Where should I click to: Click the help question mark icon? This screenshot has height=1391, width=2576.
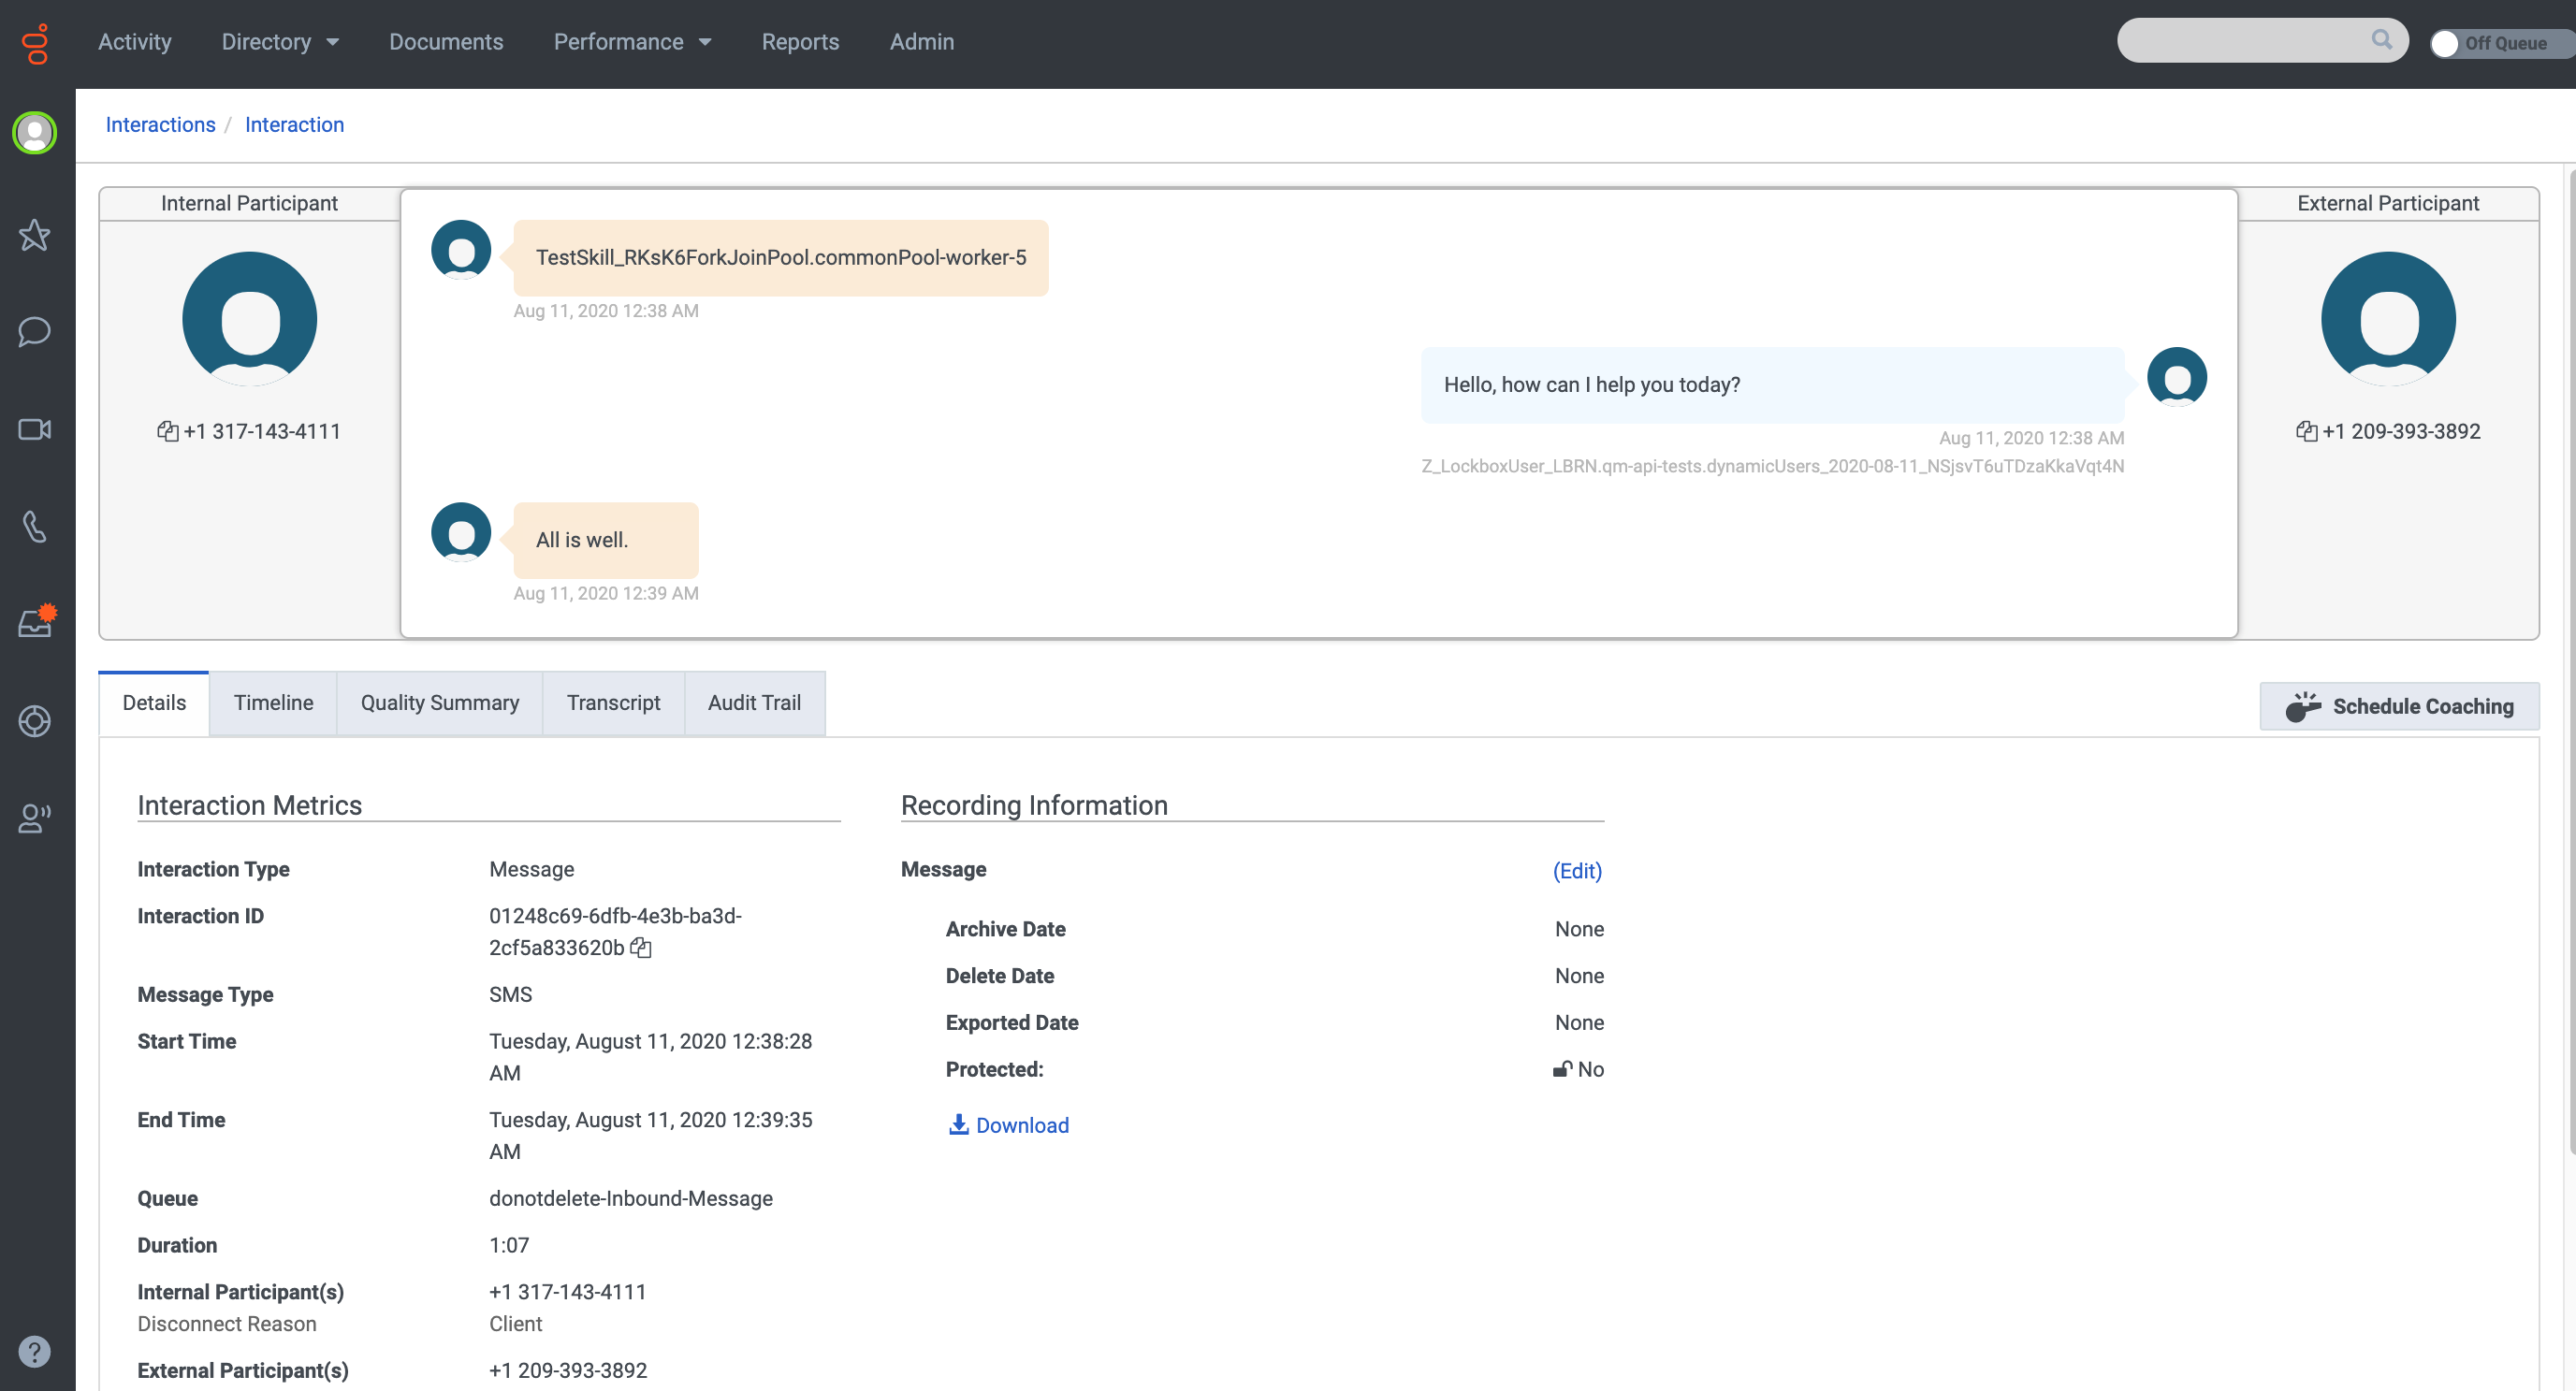coord(35,1351)
